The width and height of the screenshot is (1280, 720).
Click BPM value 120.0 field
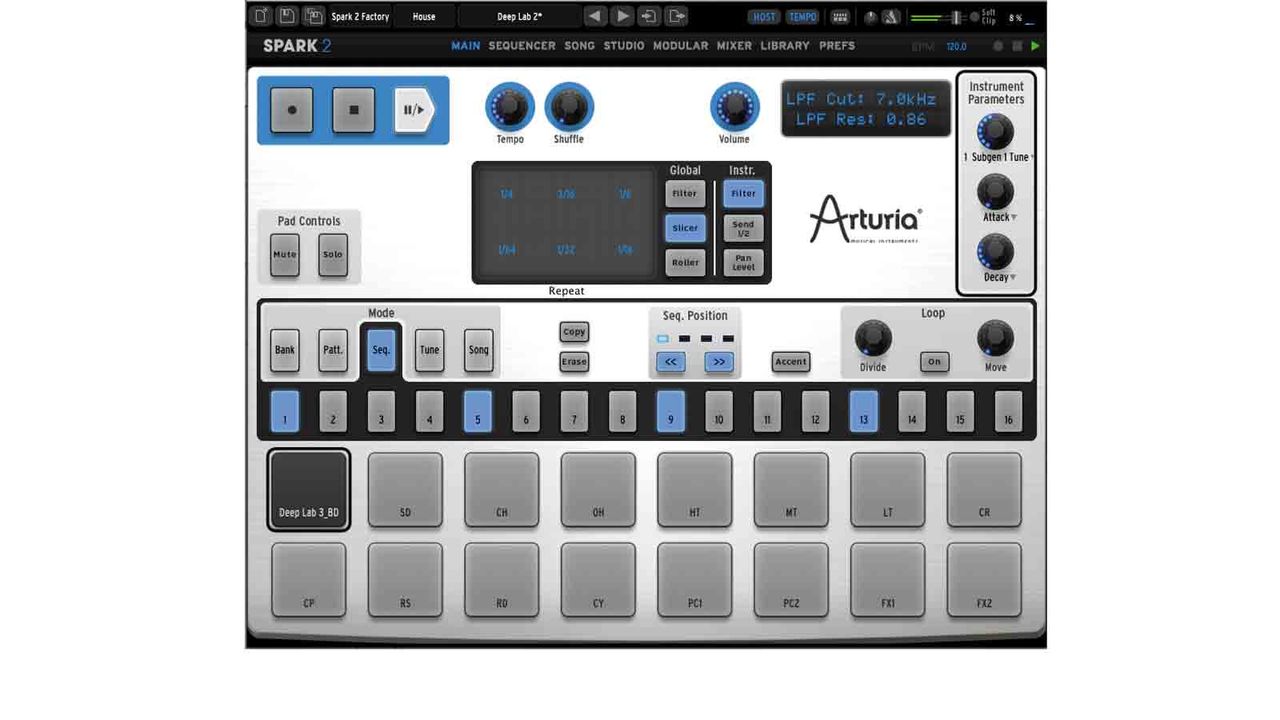pyautogui.click(x=956, y=46)
